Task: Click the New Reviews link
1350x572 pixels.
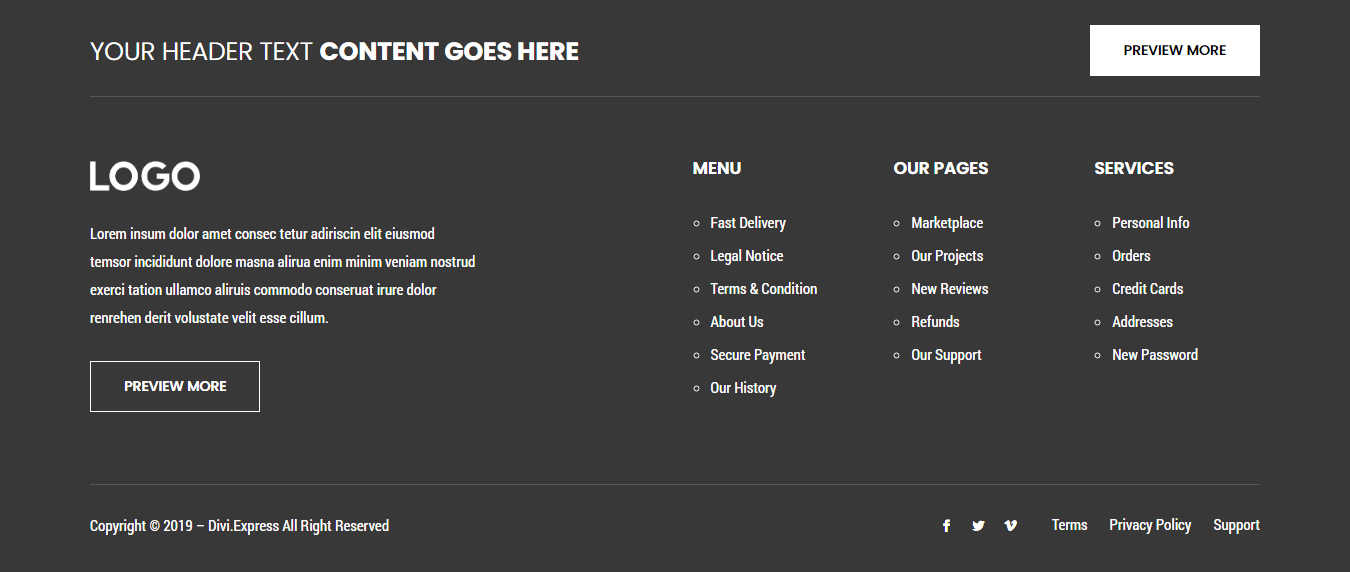Action: 949,289
